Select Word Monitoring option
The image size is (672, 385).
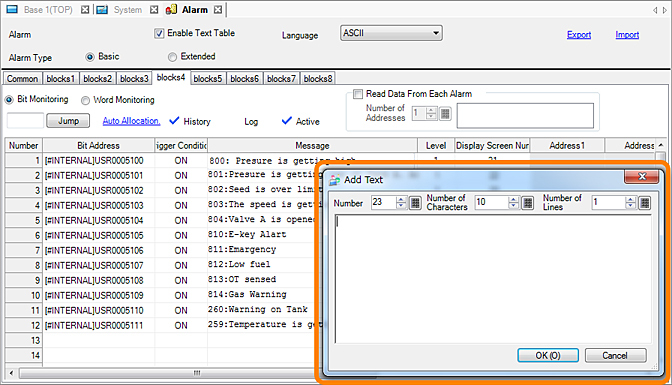coord(85,100)
